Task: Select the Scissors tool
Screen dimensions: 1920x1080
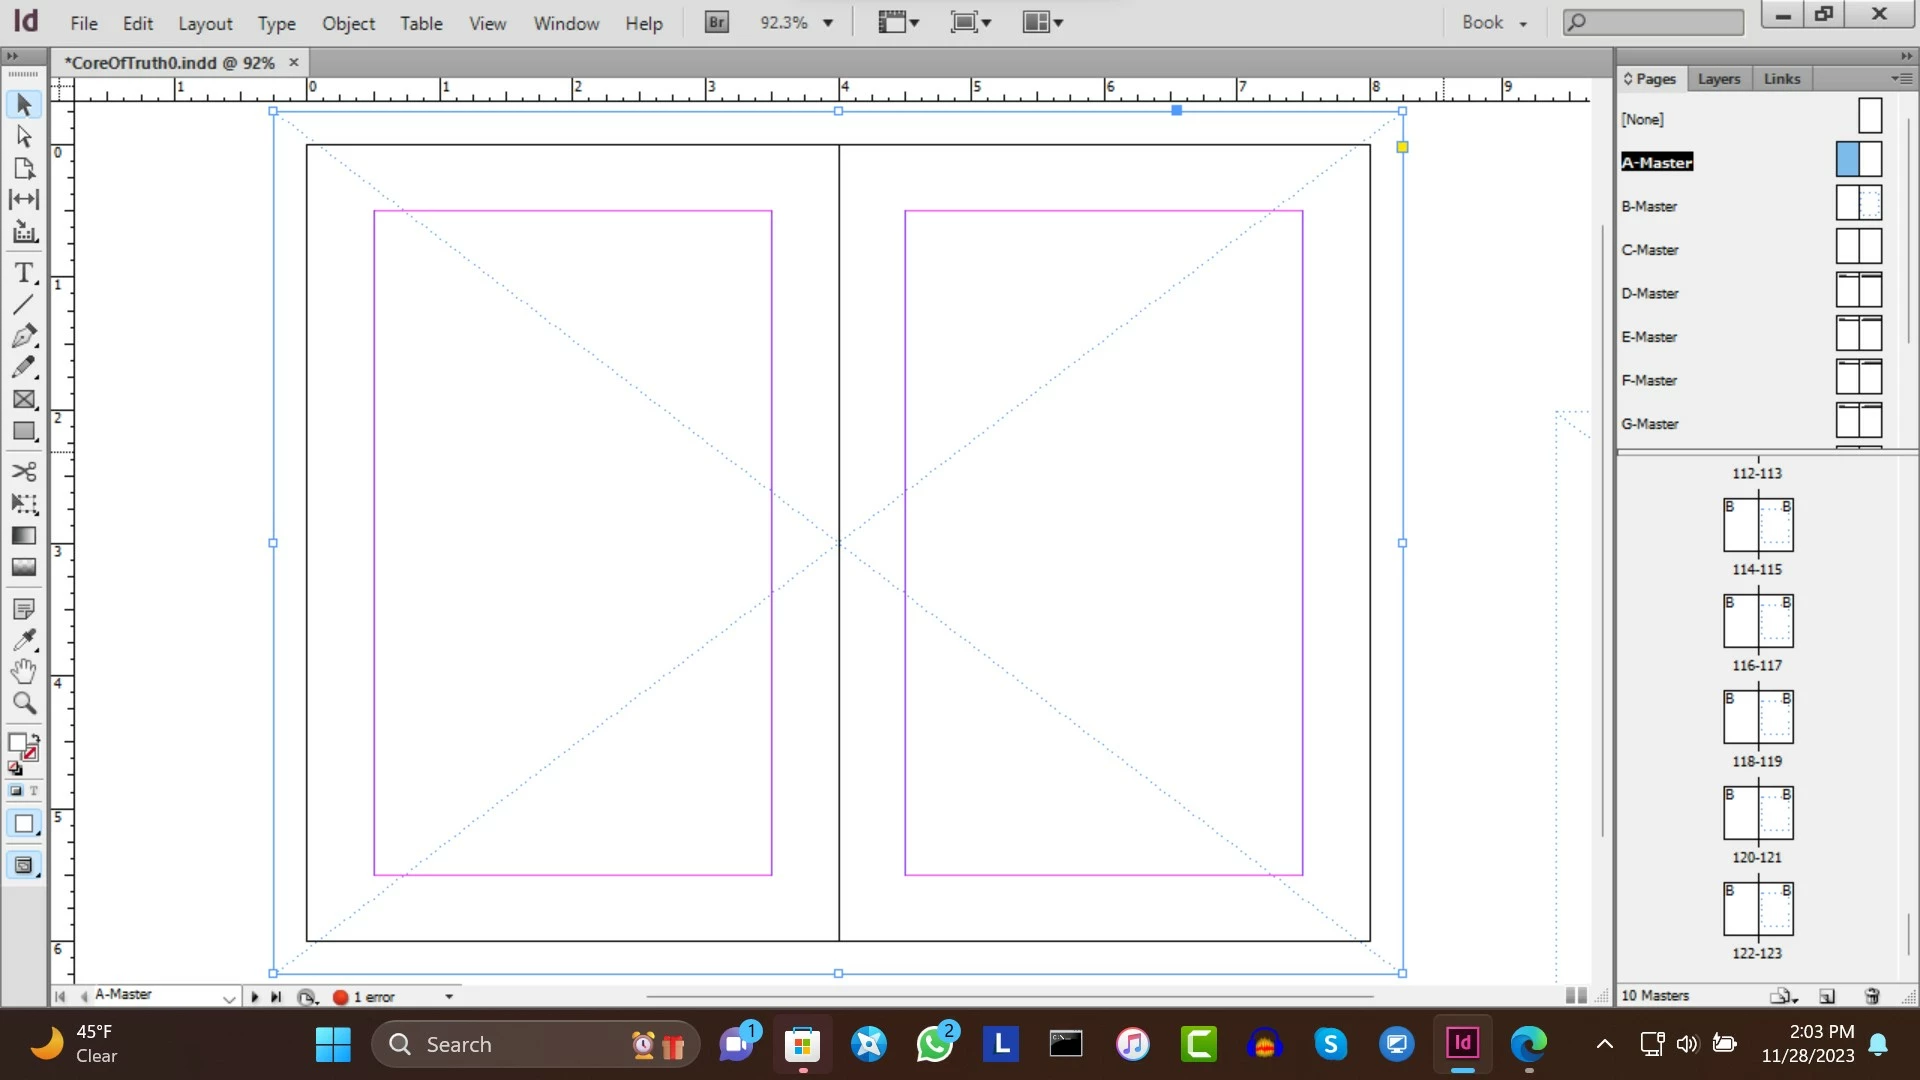Action: pos(24,471)
